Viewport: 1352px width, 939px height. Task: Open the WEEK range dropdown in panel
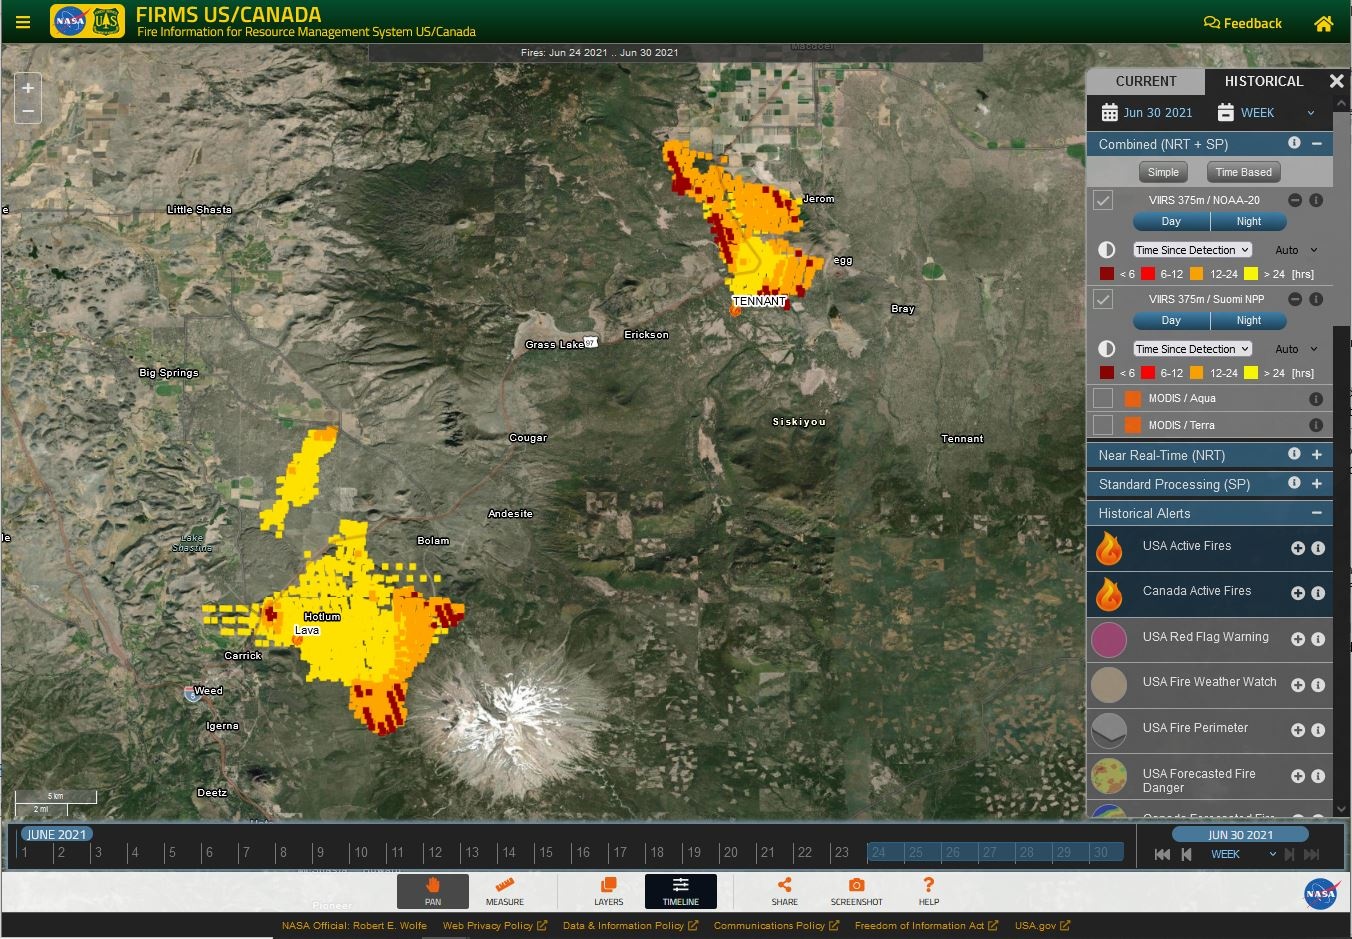[1266, 113]
